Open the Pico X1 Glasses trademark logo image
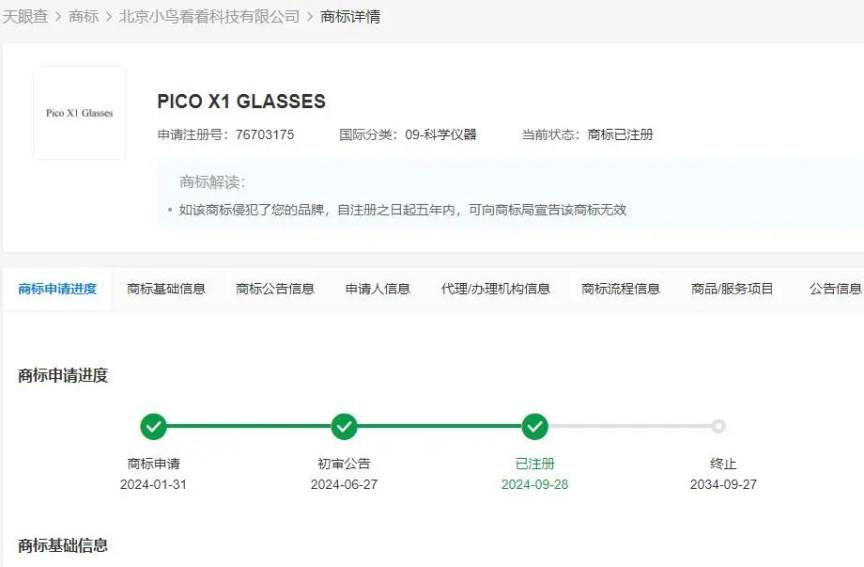Screen dimensions: 864x567 pos(79,113)
